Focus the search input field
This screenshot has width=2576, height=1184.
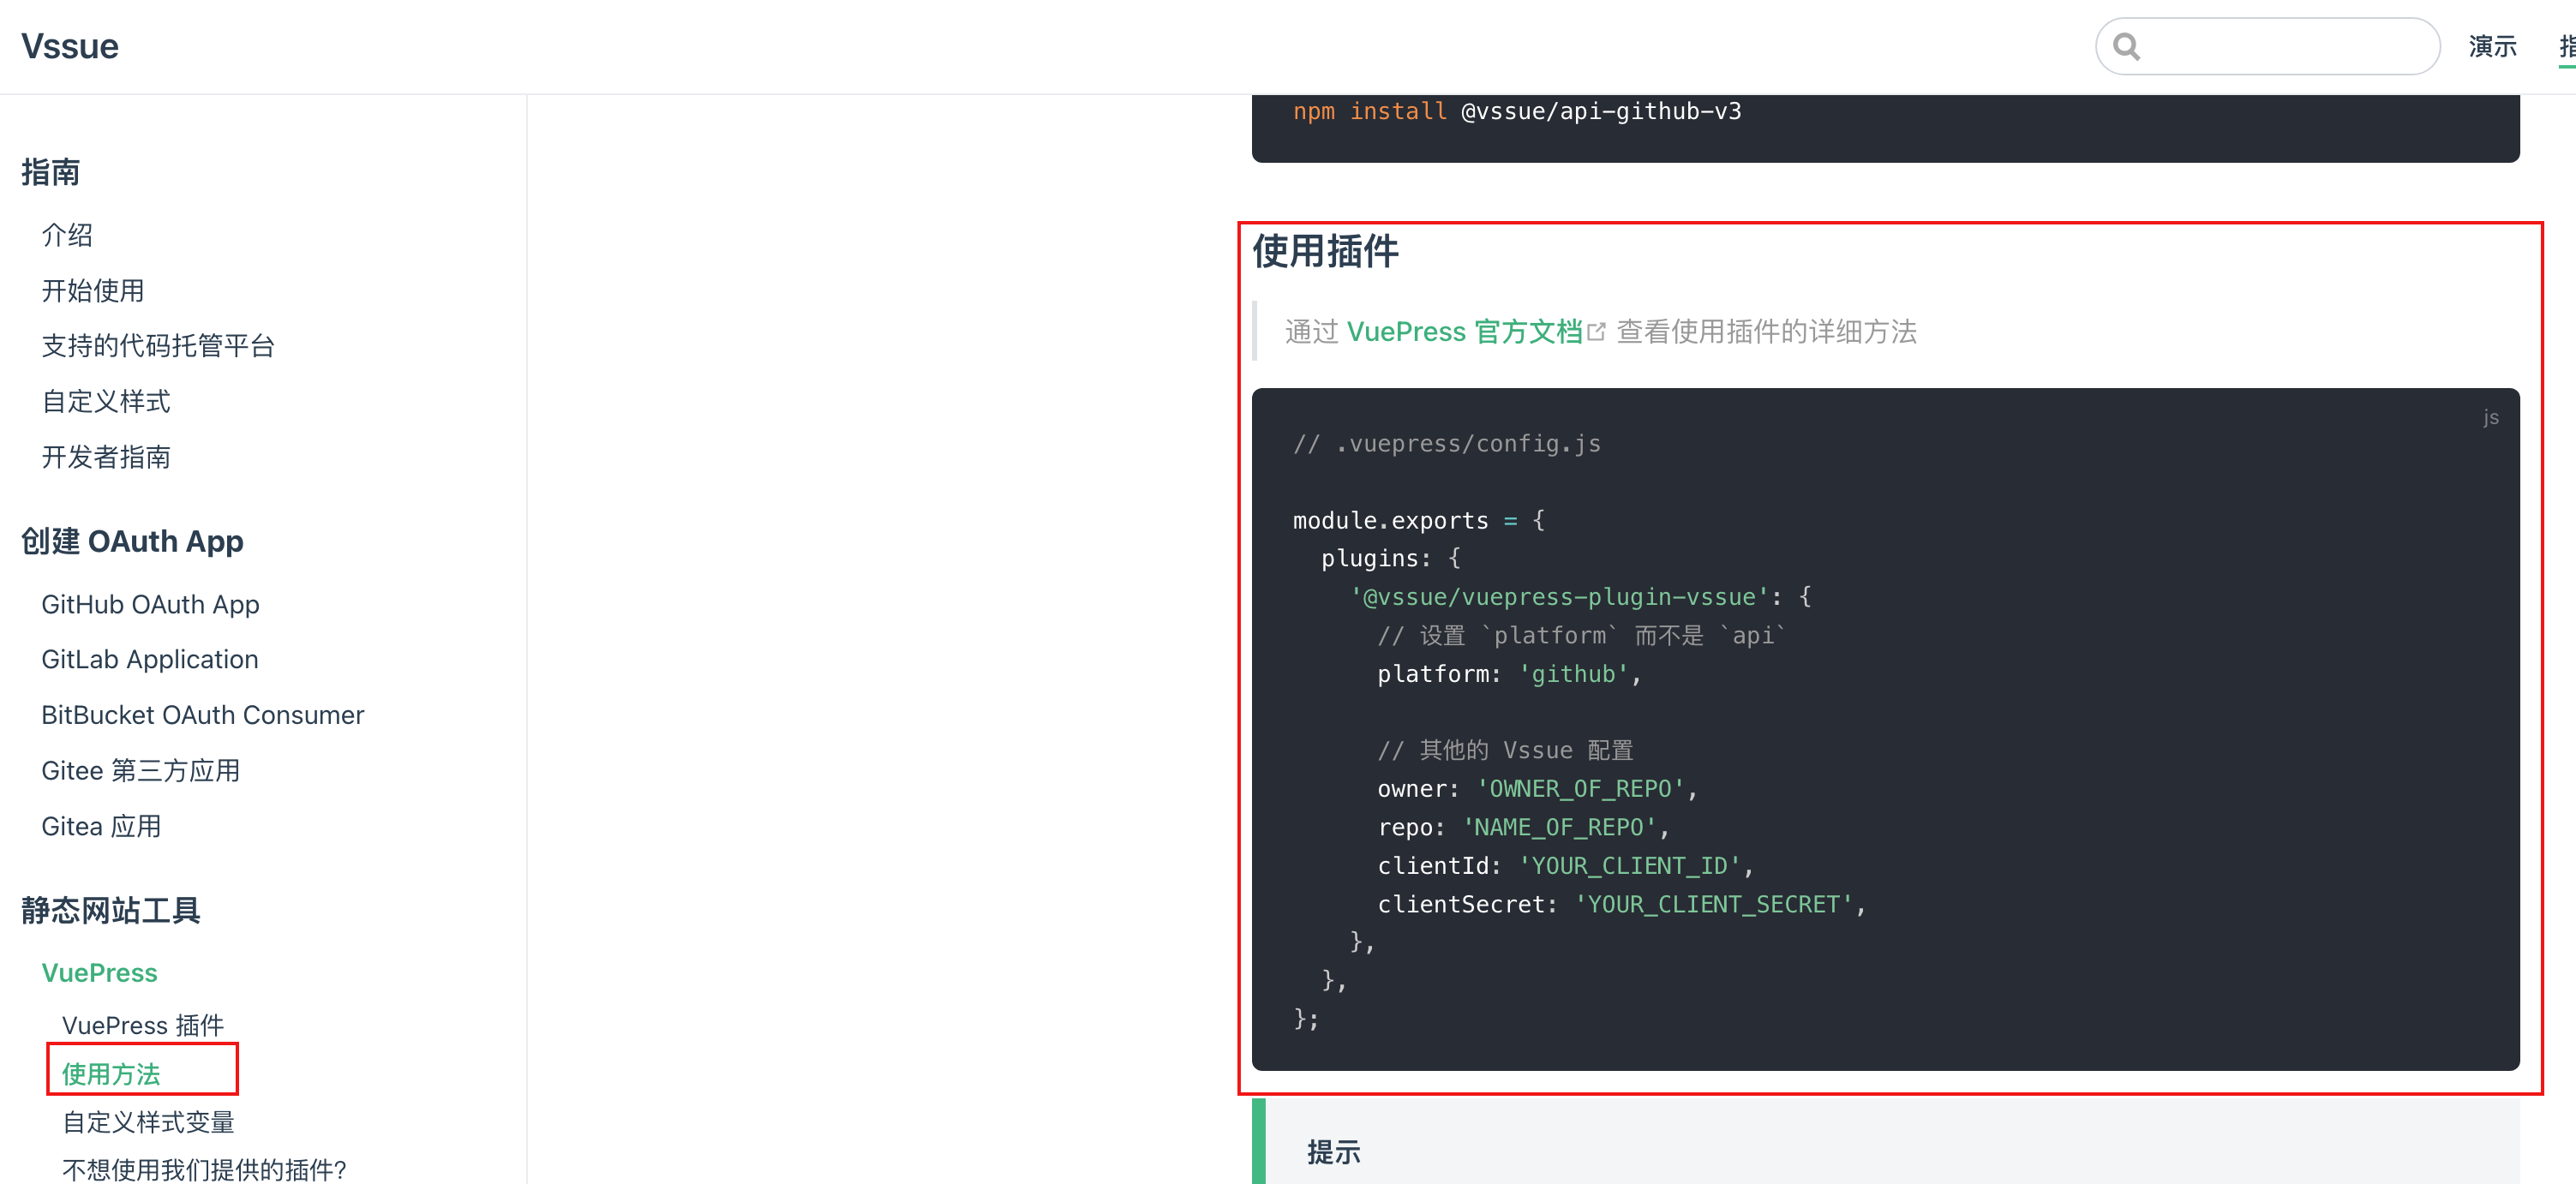(2267, 46)
